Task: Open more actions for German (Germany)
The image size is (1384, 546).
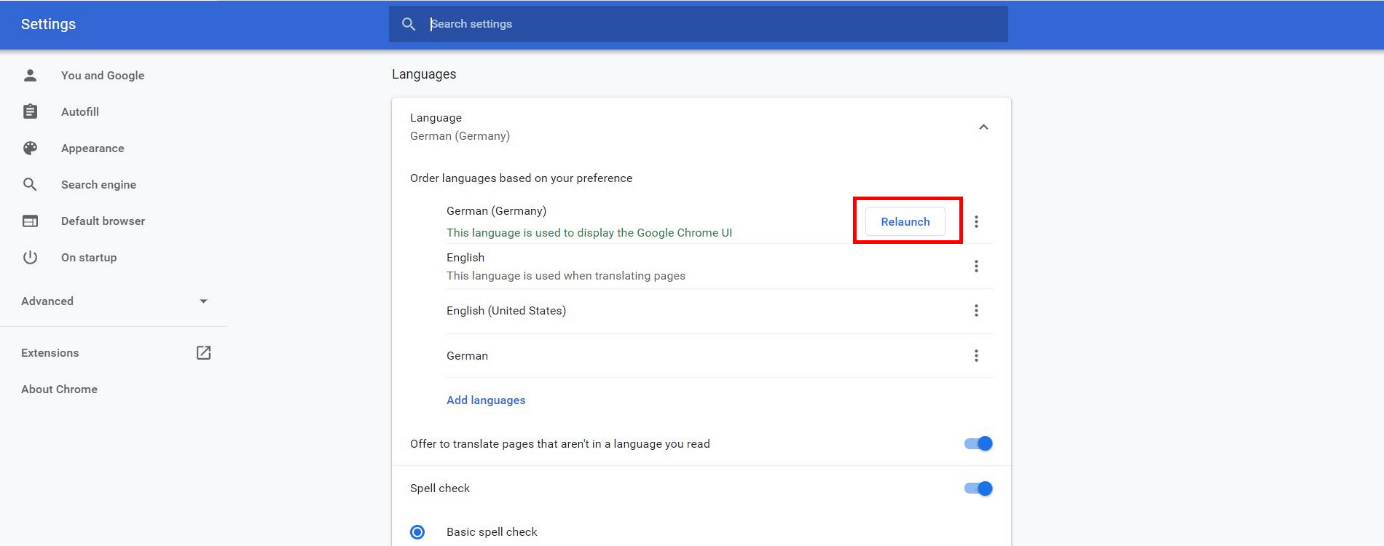Action: [x=977, y=222]
